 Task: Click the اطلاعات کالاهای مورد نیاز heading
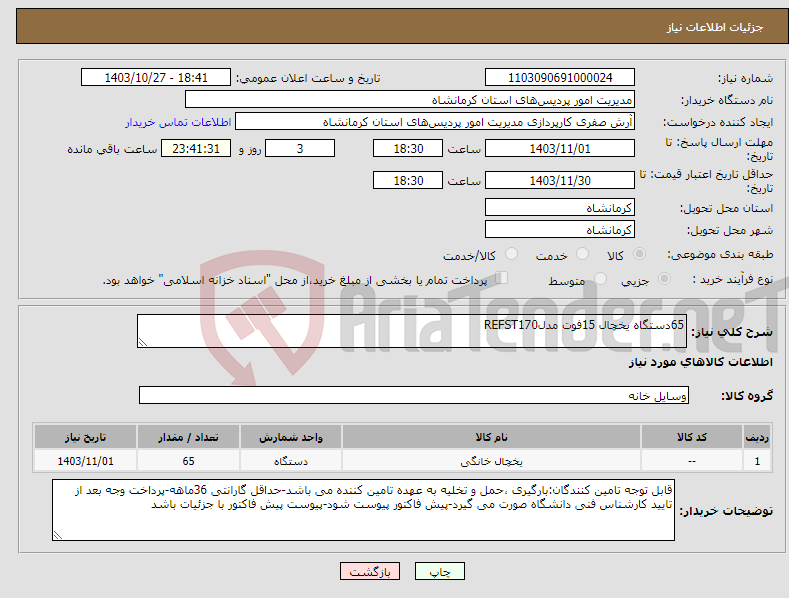coord(700,362)
